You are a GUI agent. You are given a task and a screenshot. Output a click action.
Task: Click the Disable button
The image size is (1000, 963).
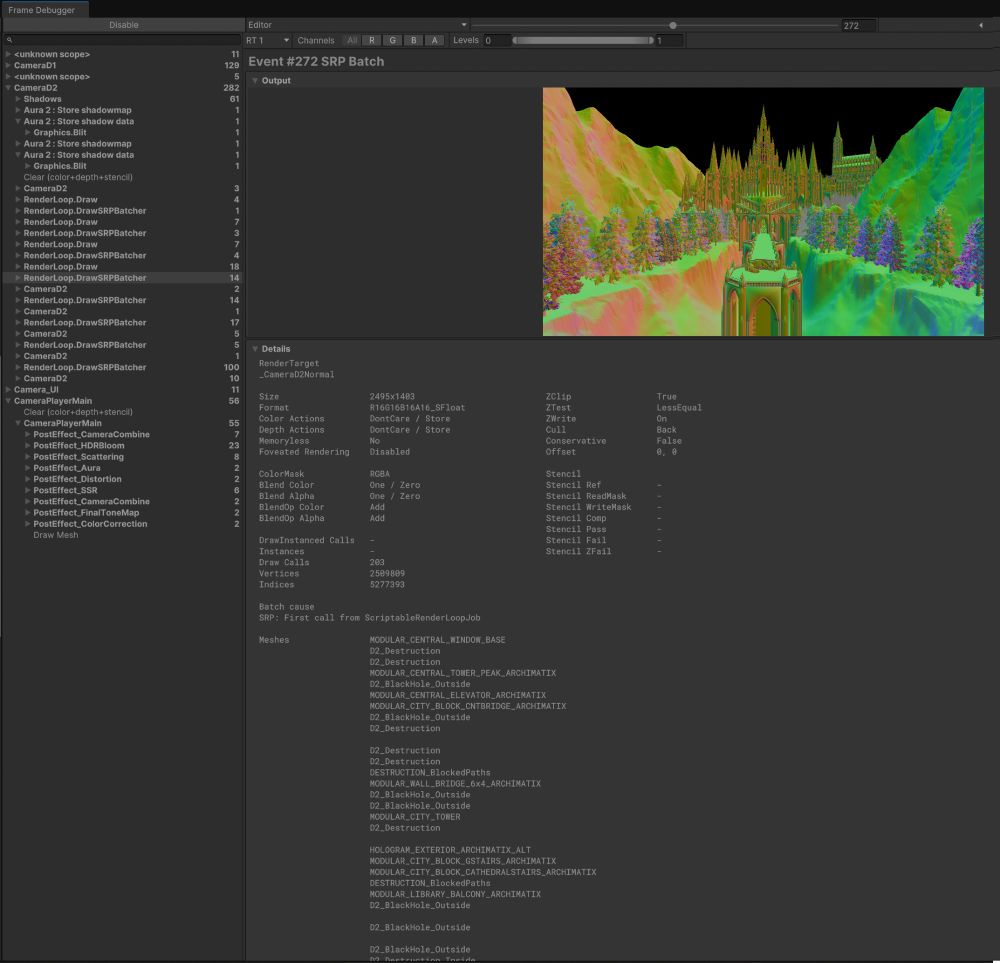(x=123, y=25)
